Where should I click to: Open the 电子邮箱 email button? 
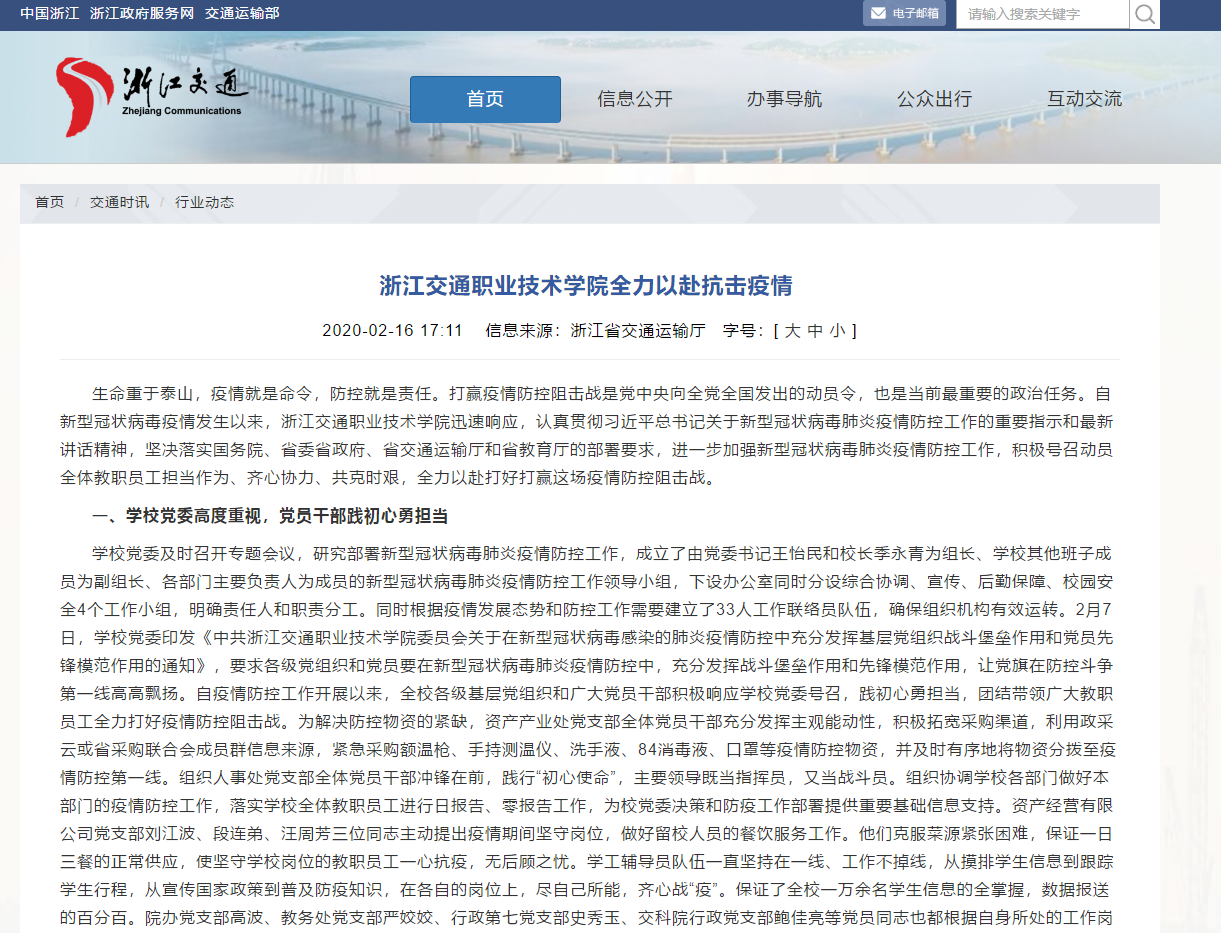coord(904,14)
